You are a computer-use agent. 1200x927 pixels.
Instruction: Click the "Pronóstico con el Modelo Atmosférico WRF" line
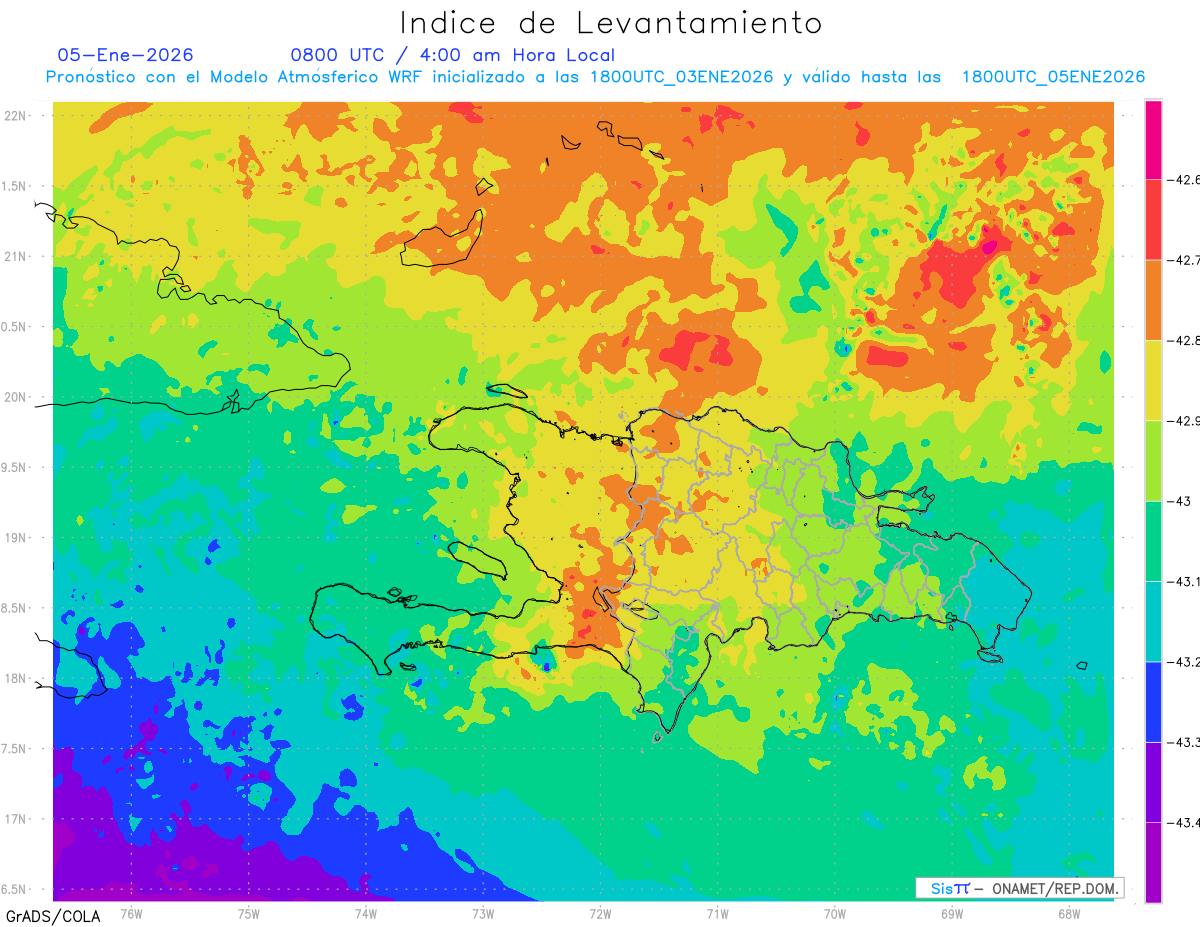pyautogui.click(x=595, y=77)
